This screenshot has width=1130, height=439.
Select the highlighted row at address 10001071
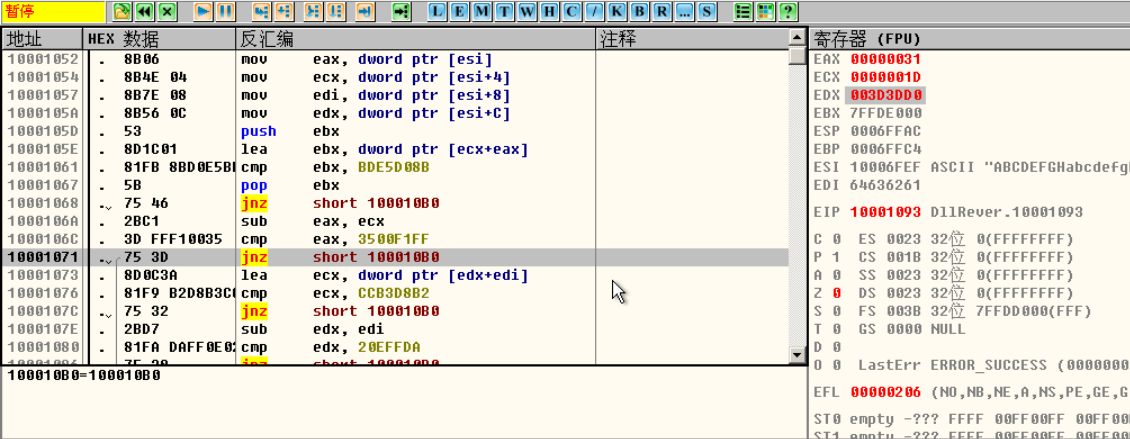pyautogui.click(x=395, y=257)
